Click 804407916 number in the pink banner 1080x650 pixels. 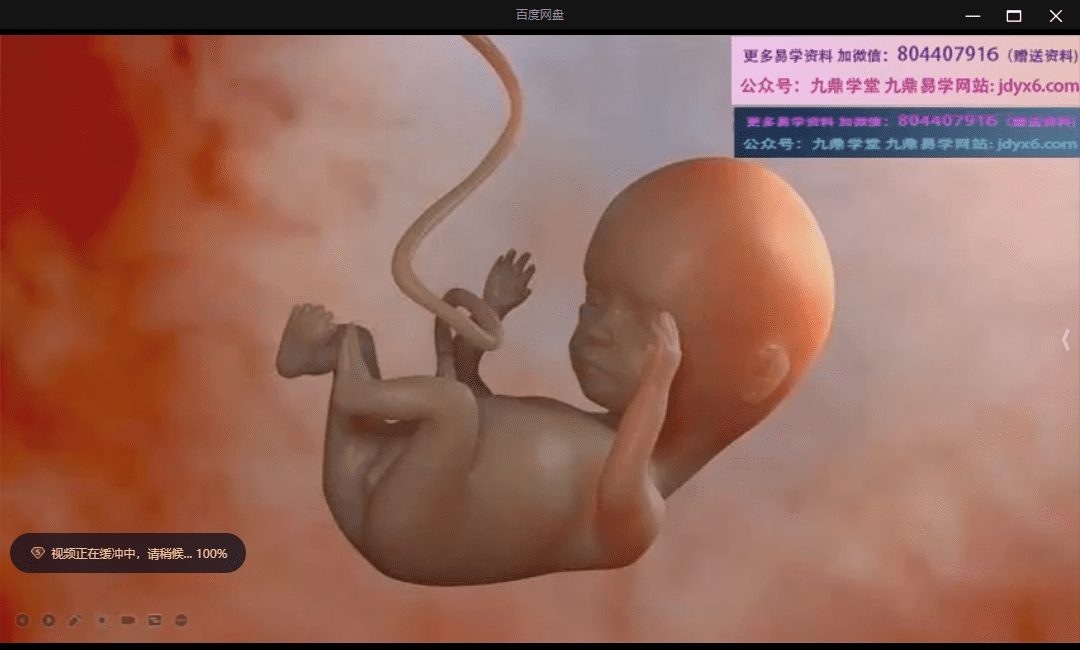point(947,54)
